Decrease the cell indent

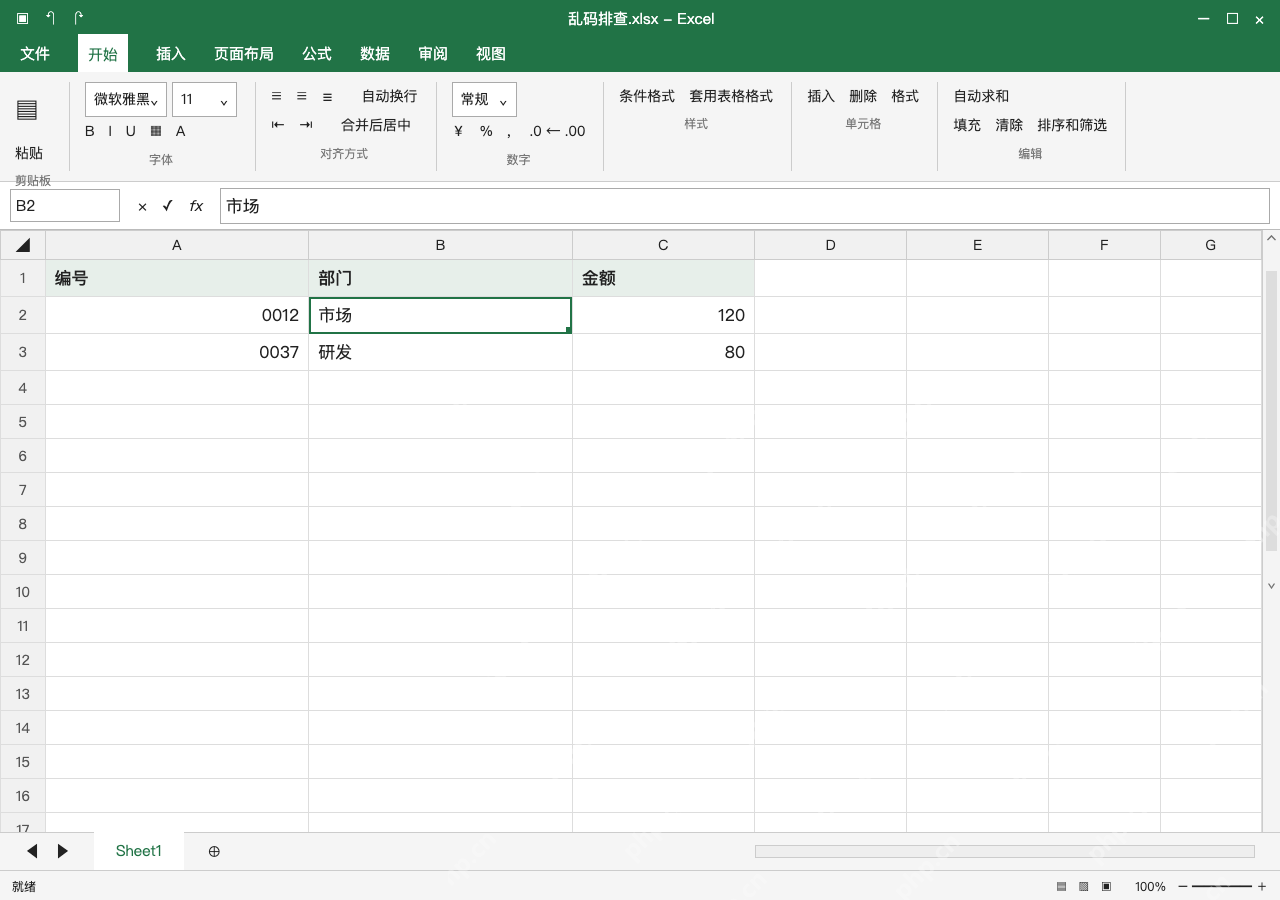[x=278, y=125]
